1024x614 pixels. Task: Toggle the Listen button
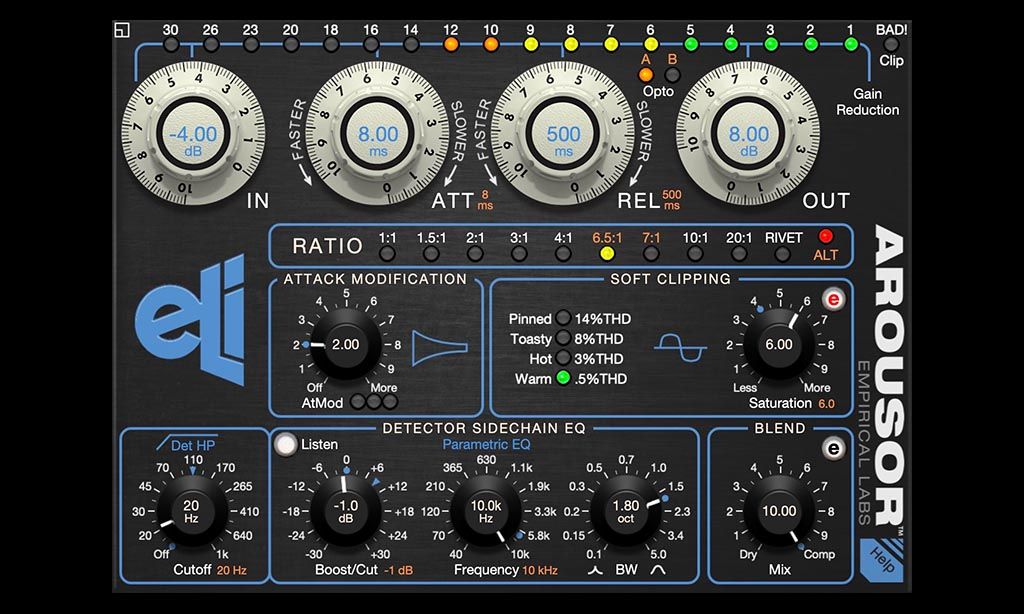[286, 445]
